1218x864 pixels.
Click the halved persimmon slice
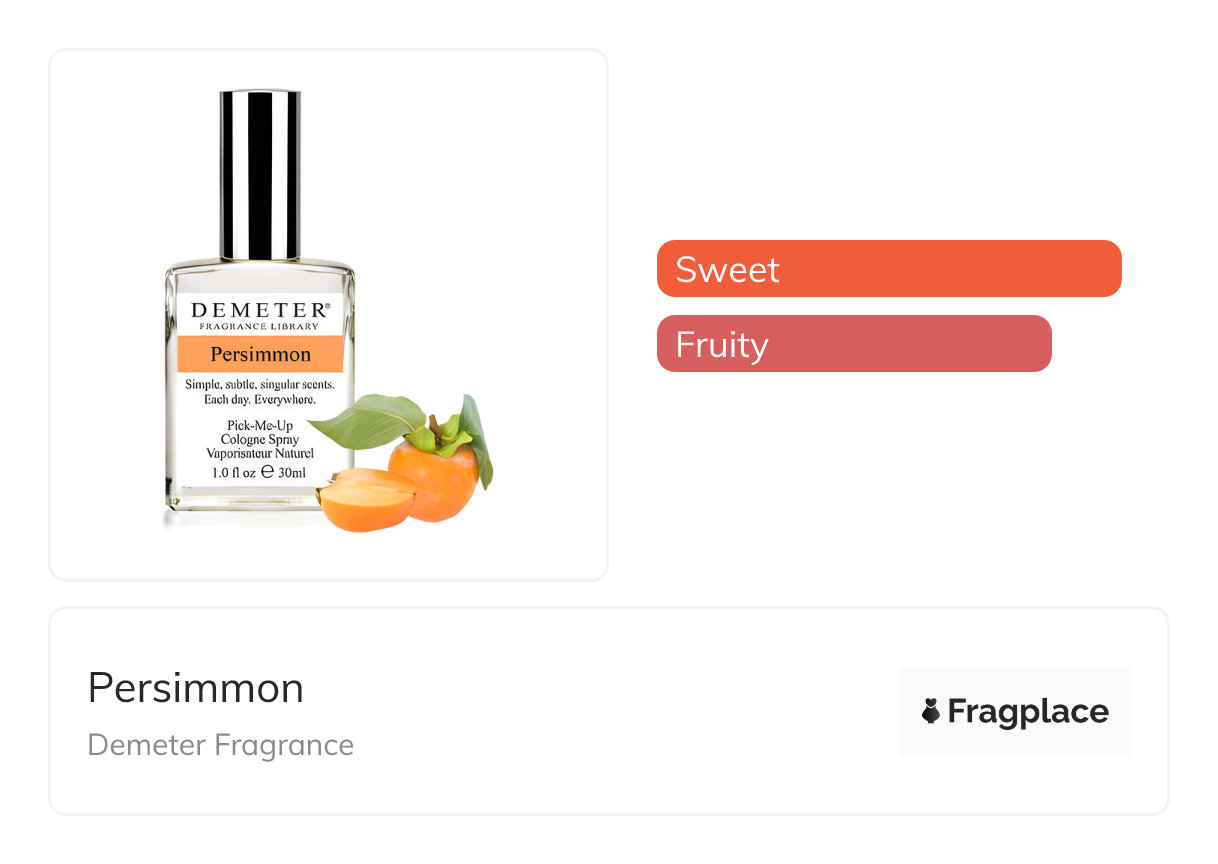[x=366, y=499]
